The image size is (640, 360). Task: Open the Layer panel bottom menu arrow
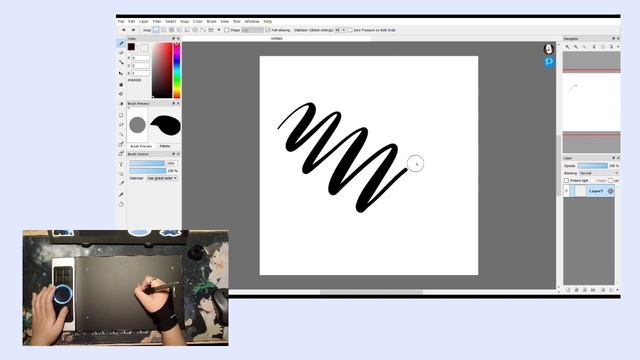[x=618, y=290]
